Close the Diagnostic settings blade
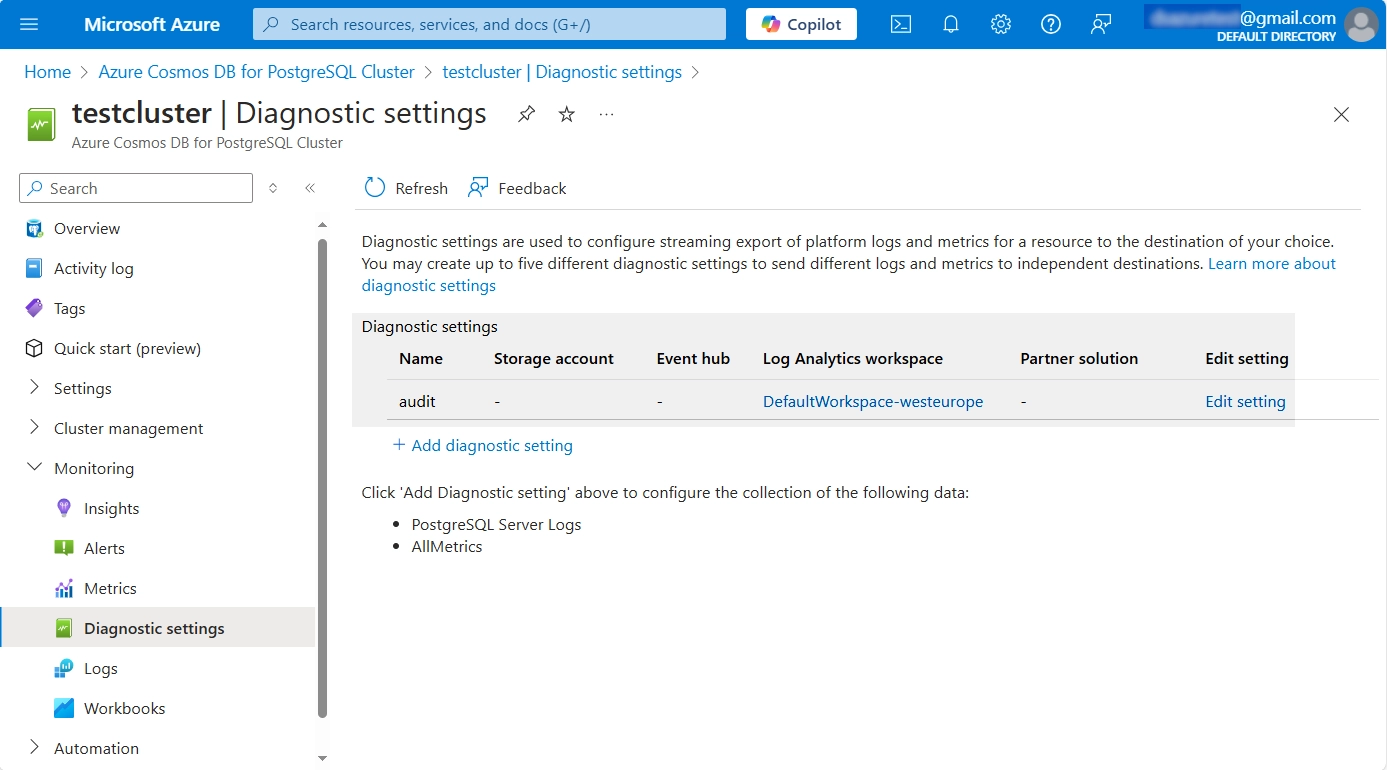 tap(1342, 114)
